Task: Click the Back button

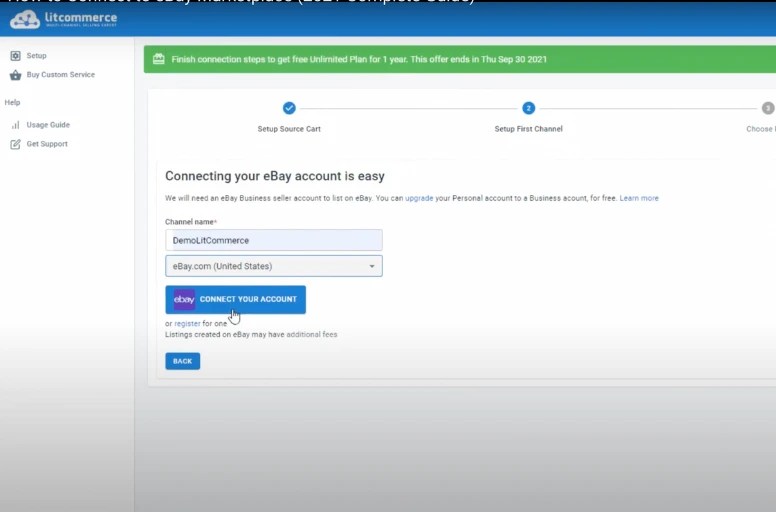Action: point(183,361)
